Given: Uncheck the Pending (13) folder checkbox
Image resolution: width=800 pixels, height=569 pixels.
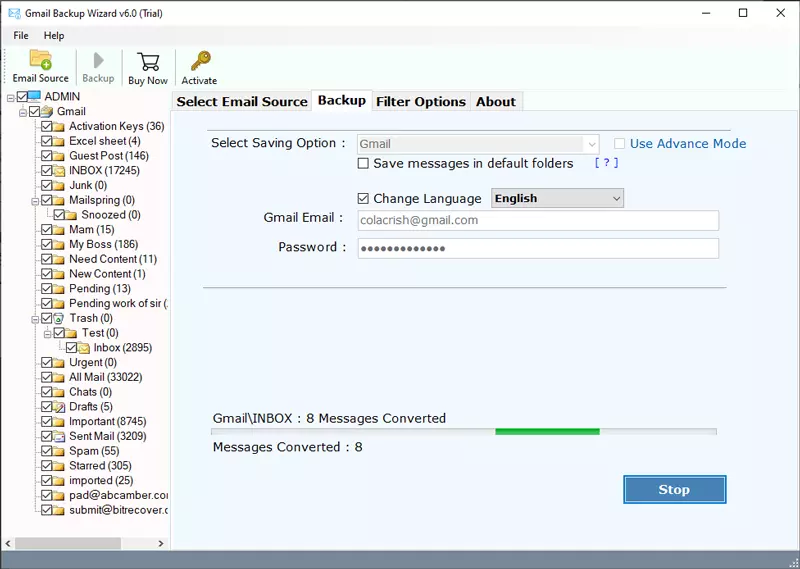Looking at the screenshot, I should (x=46, y=289).
